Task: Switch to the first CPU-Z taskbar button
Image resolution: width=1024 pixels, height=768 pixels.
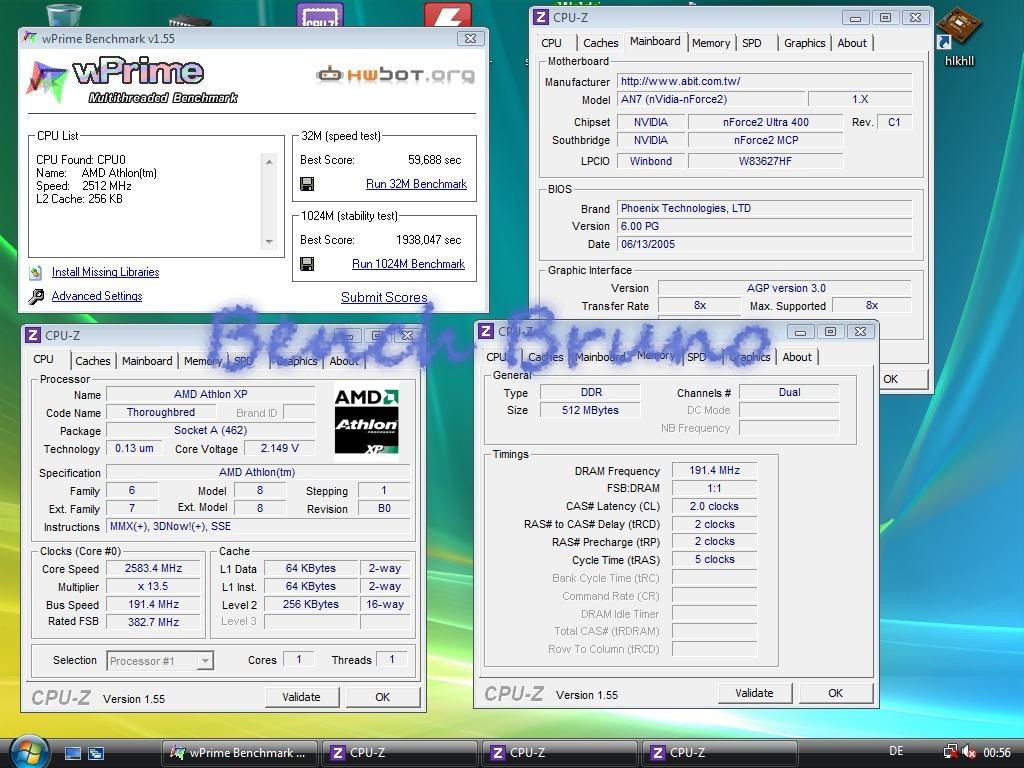Action: (400, 753)
